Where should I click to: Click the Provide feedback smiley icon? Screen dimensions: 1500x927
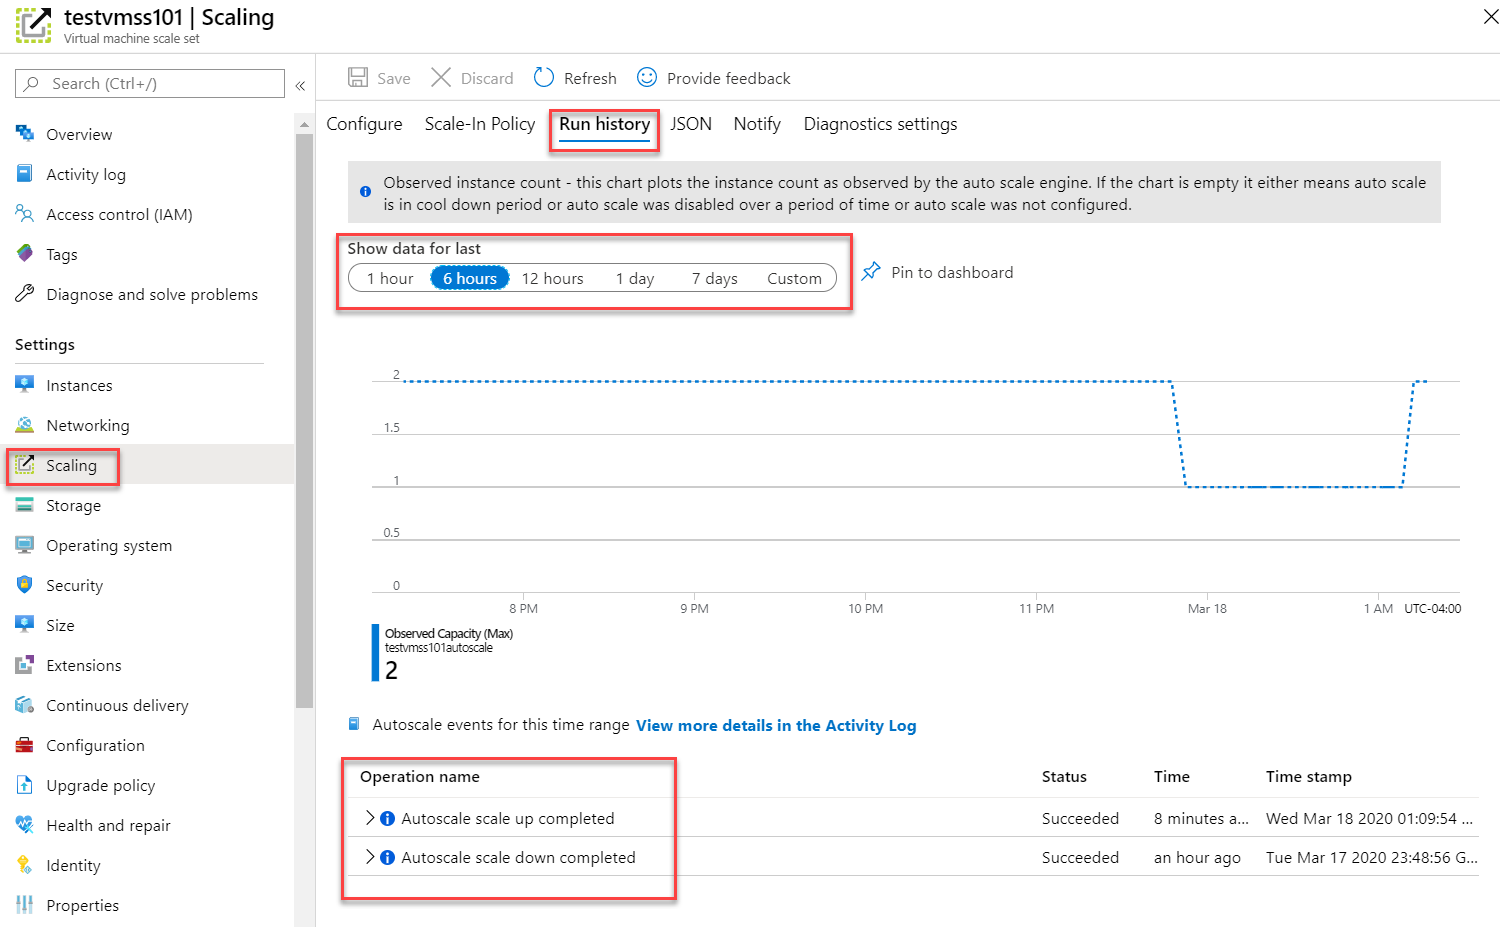647,77
